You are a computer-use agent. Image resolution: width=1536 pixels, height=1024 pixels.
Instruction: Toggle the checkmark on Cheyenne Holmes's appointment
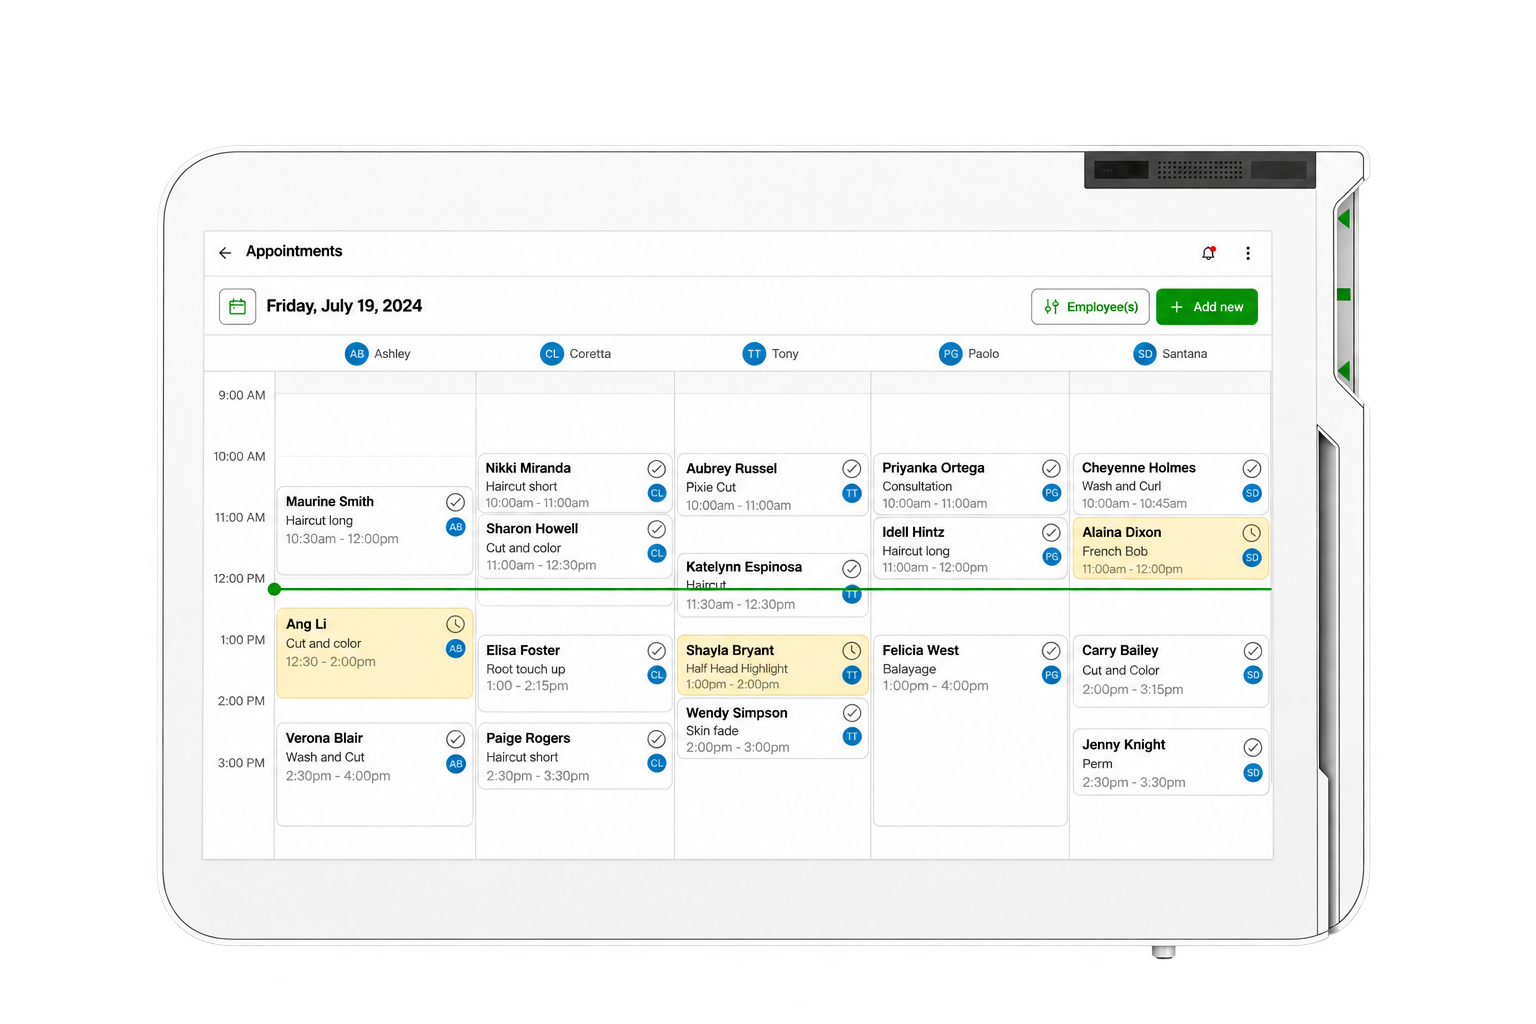[x=1251, y=468]
